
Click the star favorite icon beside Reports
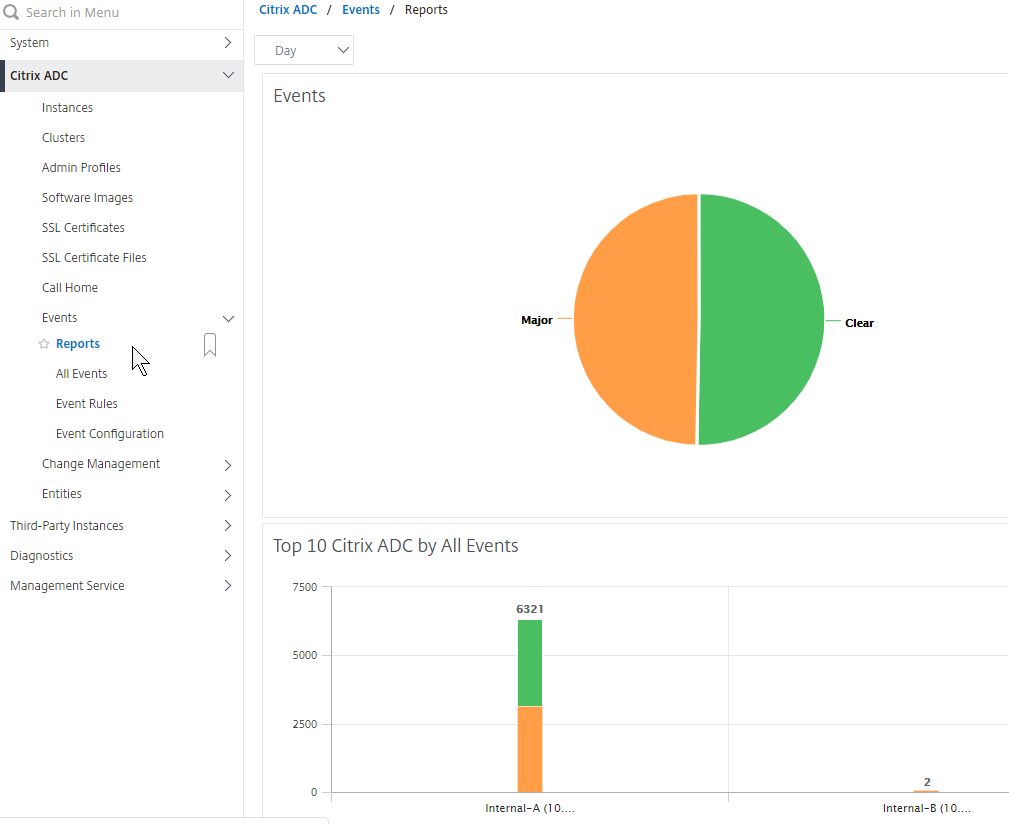pyautogui.click(x=44, y=343)
